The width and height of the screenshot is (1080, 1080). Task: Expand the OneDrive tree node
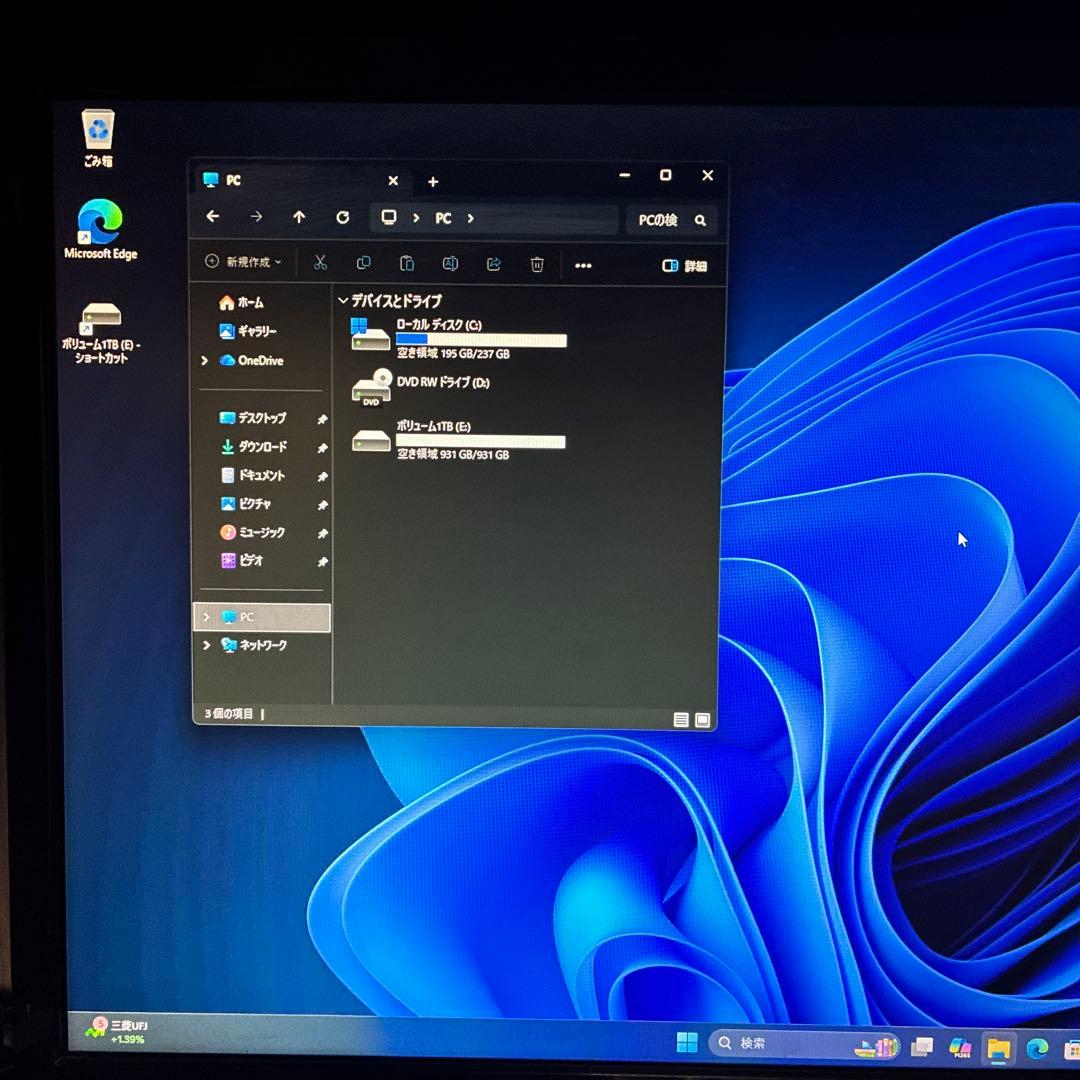(205, 360)
